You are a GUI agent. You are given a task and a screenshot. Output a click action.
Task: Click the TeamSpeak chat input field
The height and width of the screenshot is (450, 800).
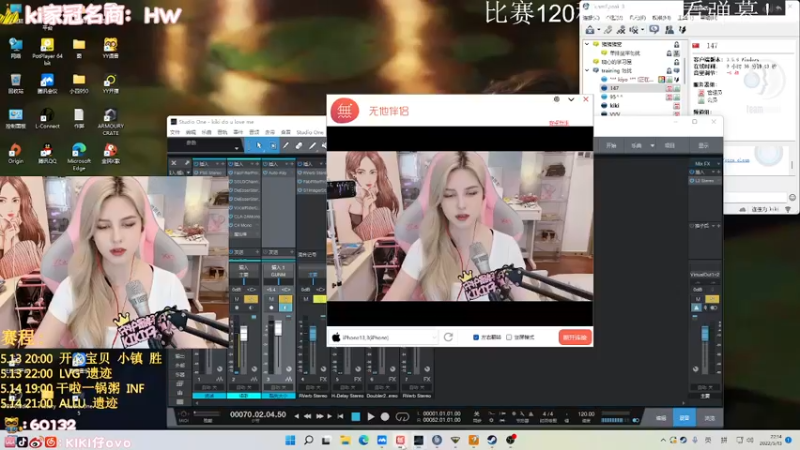[x=756, y=197]
